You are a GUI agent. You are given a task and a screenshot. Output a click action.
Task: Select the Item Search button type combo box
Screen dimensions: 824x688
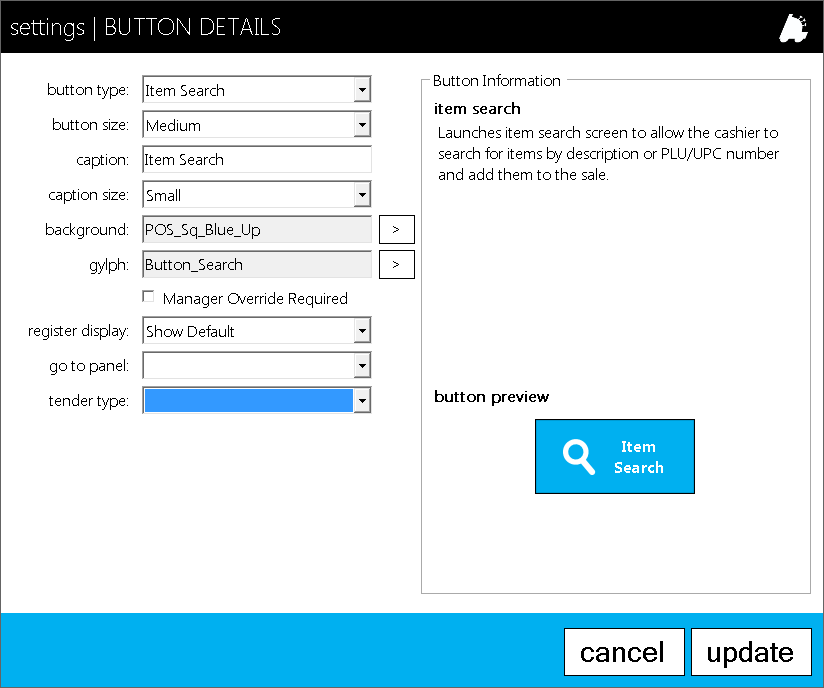coord(257,90)
